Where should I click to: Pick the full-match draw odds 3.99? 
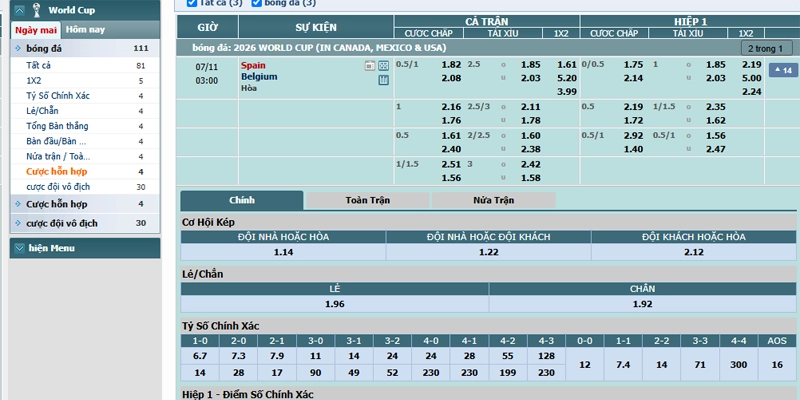pos(567,91)
